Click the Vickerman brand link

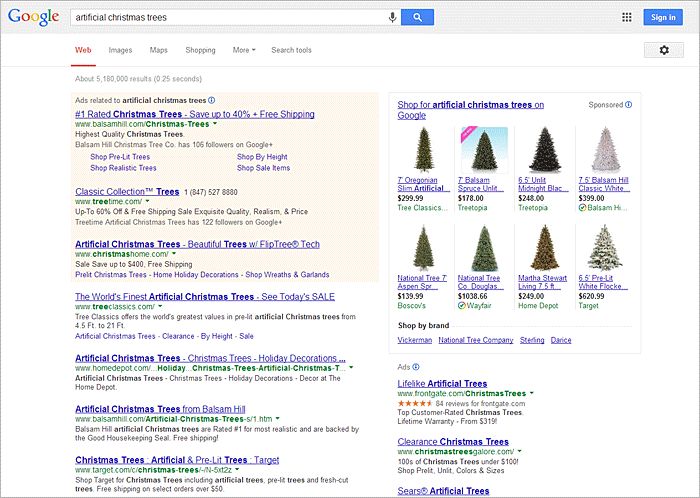(x=414, y=340)
